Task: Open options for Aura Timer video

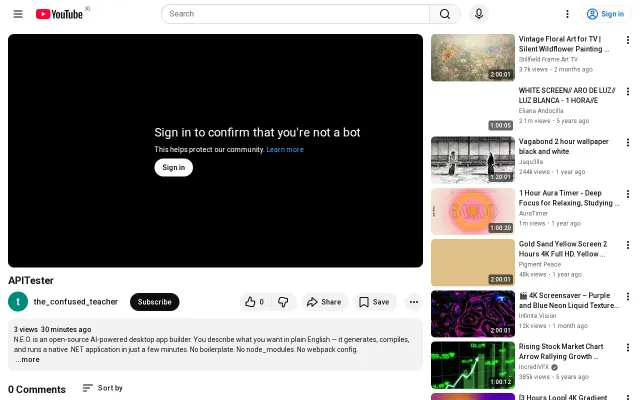Action: tap(628, 194)
